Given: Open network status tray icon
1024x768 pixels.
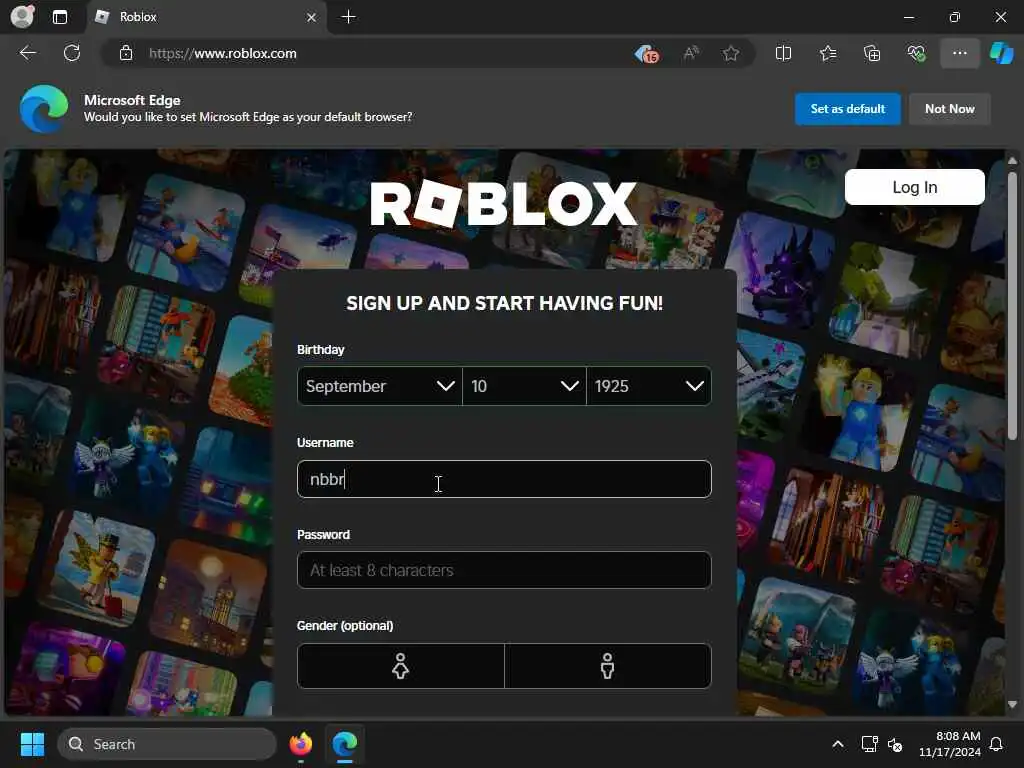Looking at the screenshot, I should 869,744.
